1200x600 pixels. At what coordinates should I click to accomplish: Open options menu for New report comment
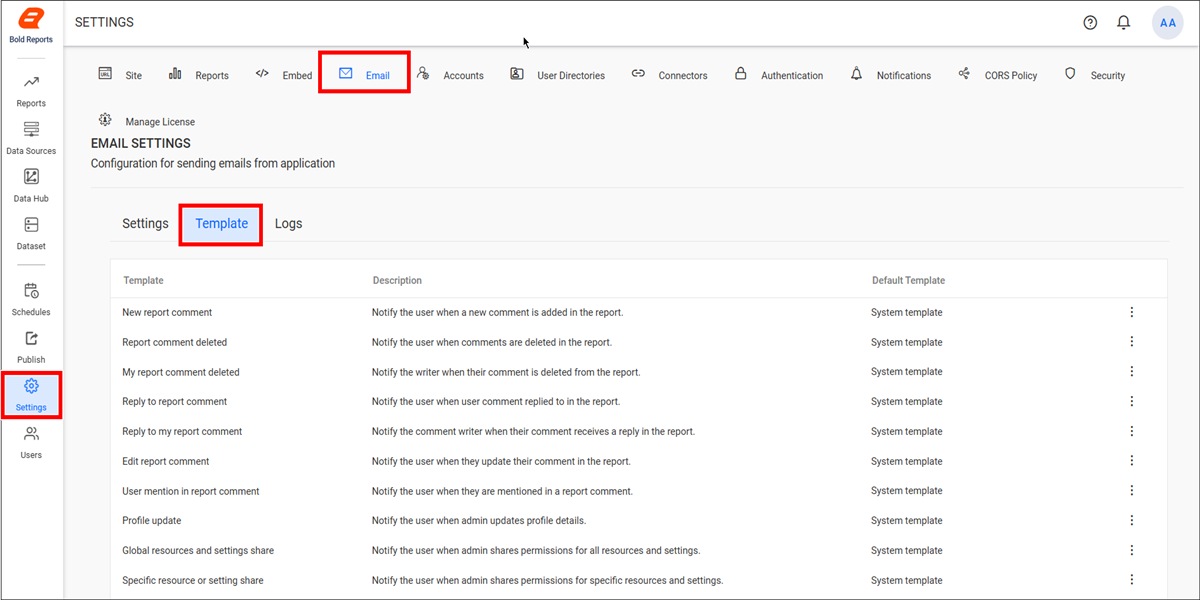tap(1132, 312)
